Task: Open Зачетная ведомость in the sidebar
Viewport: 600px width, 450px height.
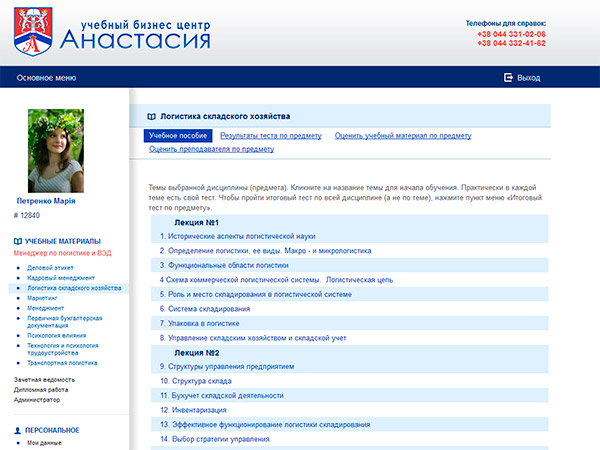Action: point(46,380)
